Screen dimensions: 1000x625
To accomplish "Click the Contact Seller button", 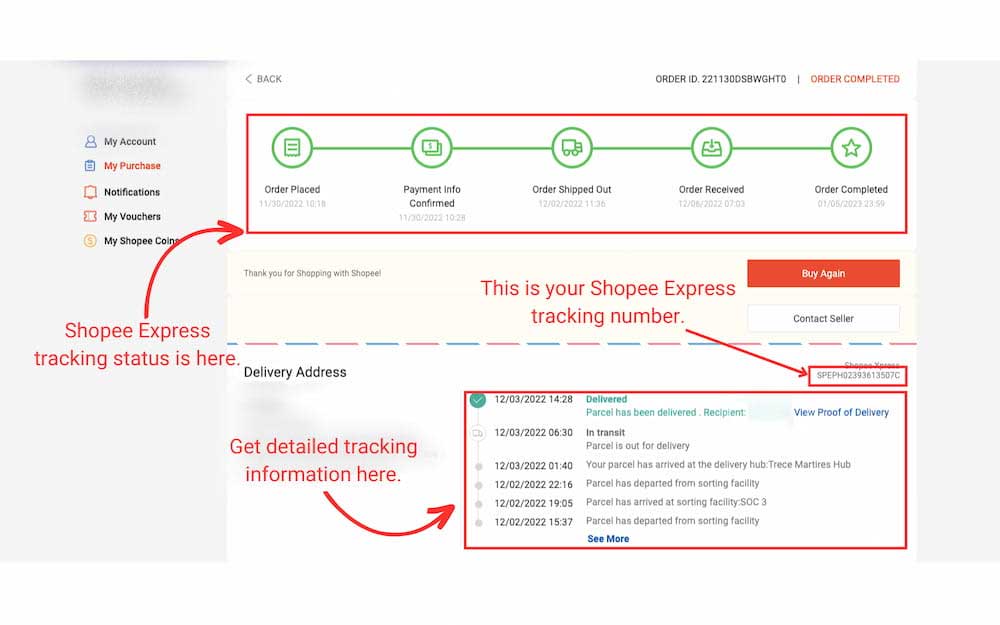I will (823, 318).
